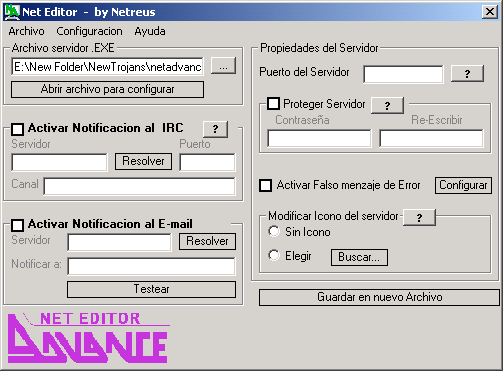Click the IRC Servidor input field

(60, 162)
